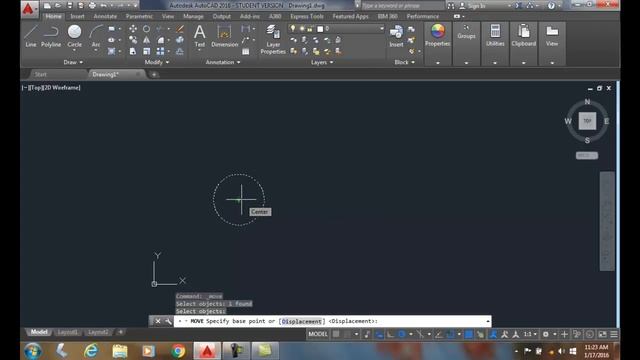Screen dimensions: 640x360
Task: Open the Parametric ribbon tab
Action: (139, 16)
